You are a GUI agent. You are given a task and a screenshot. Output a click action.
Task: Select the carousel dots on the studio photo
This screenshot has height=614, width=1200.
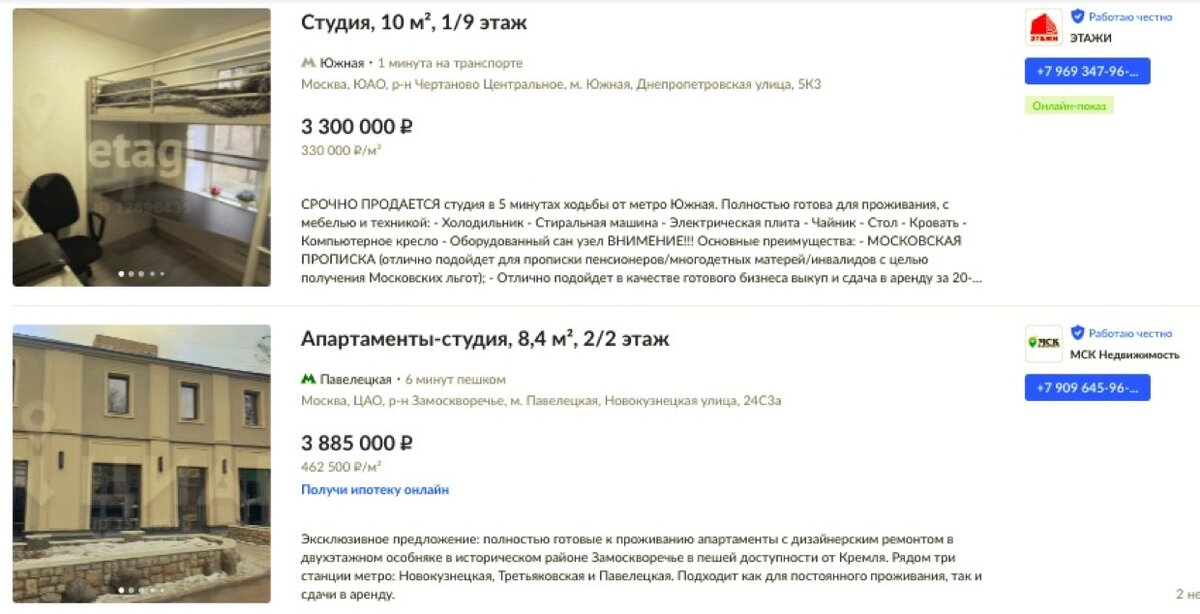tap(141, 273)
